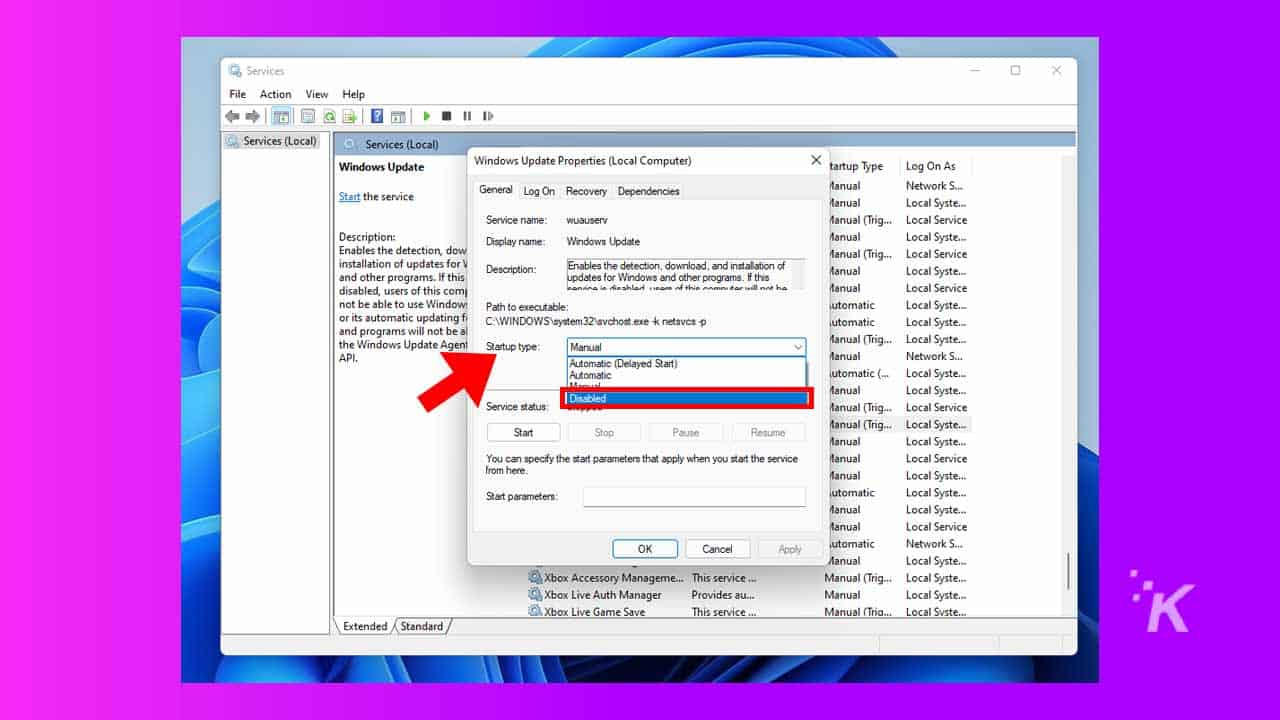The image size is (1280, 720).
Task: Open the Help question-mark toolbar icon
Action: pos(377,116)
